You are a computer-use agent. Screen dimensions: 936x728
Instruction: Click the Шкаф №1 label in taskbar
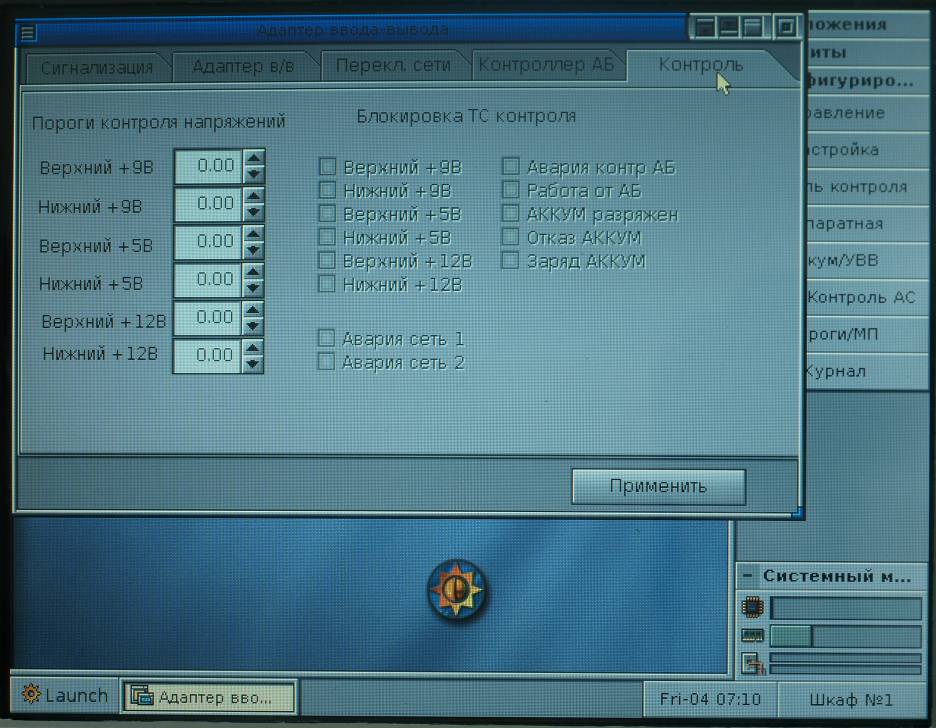(x=851, y=699)
